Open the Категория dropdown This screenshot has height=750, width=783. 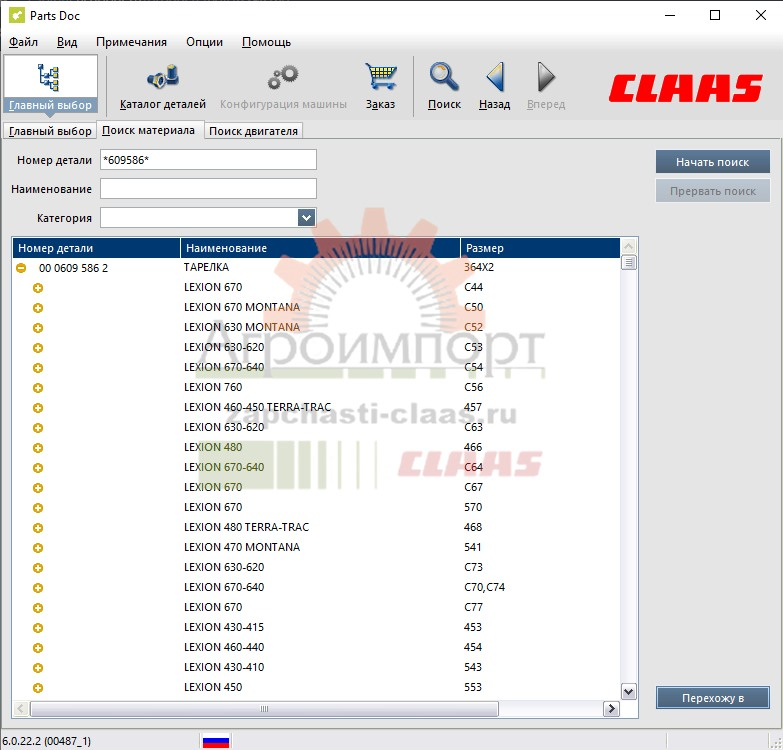click(x=306, y=218)
